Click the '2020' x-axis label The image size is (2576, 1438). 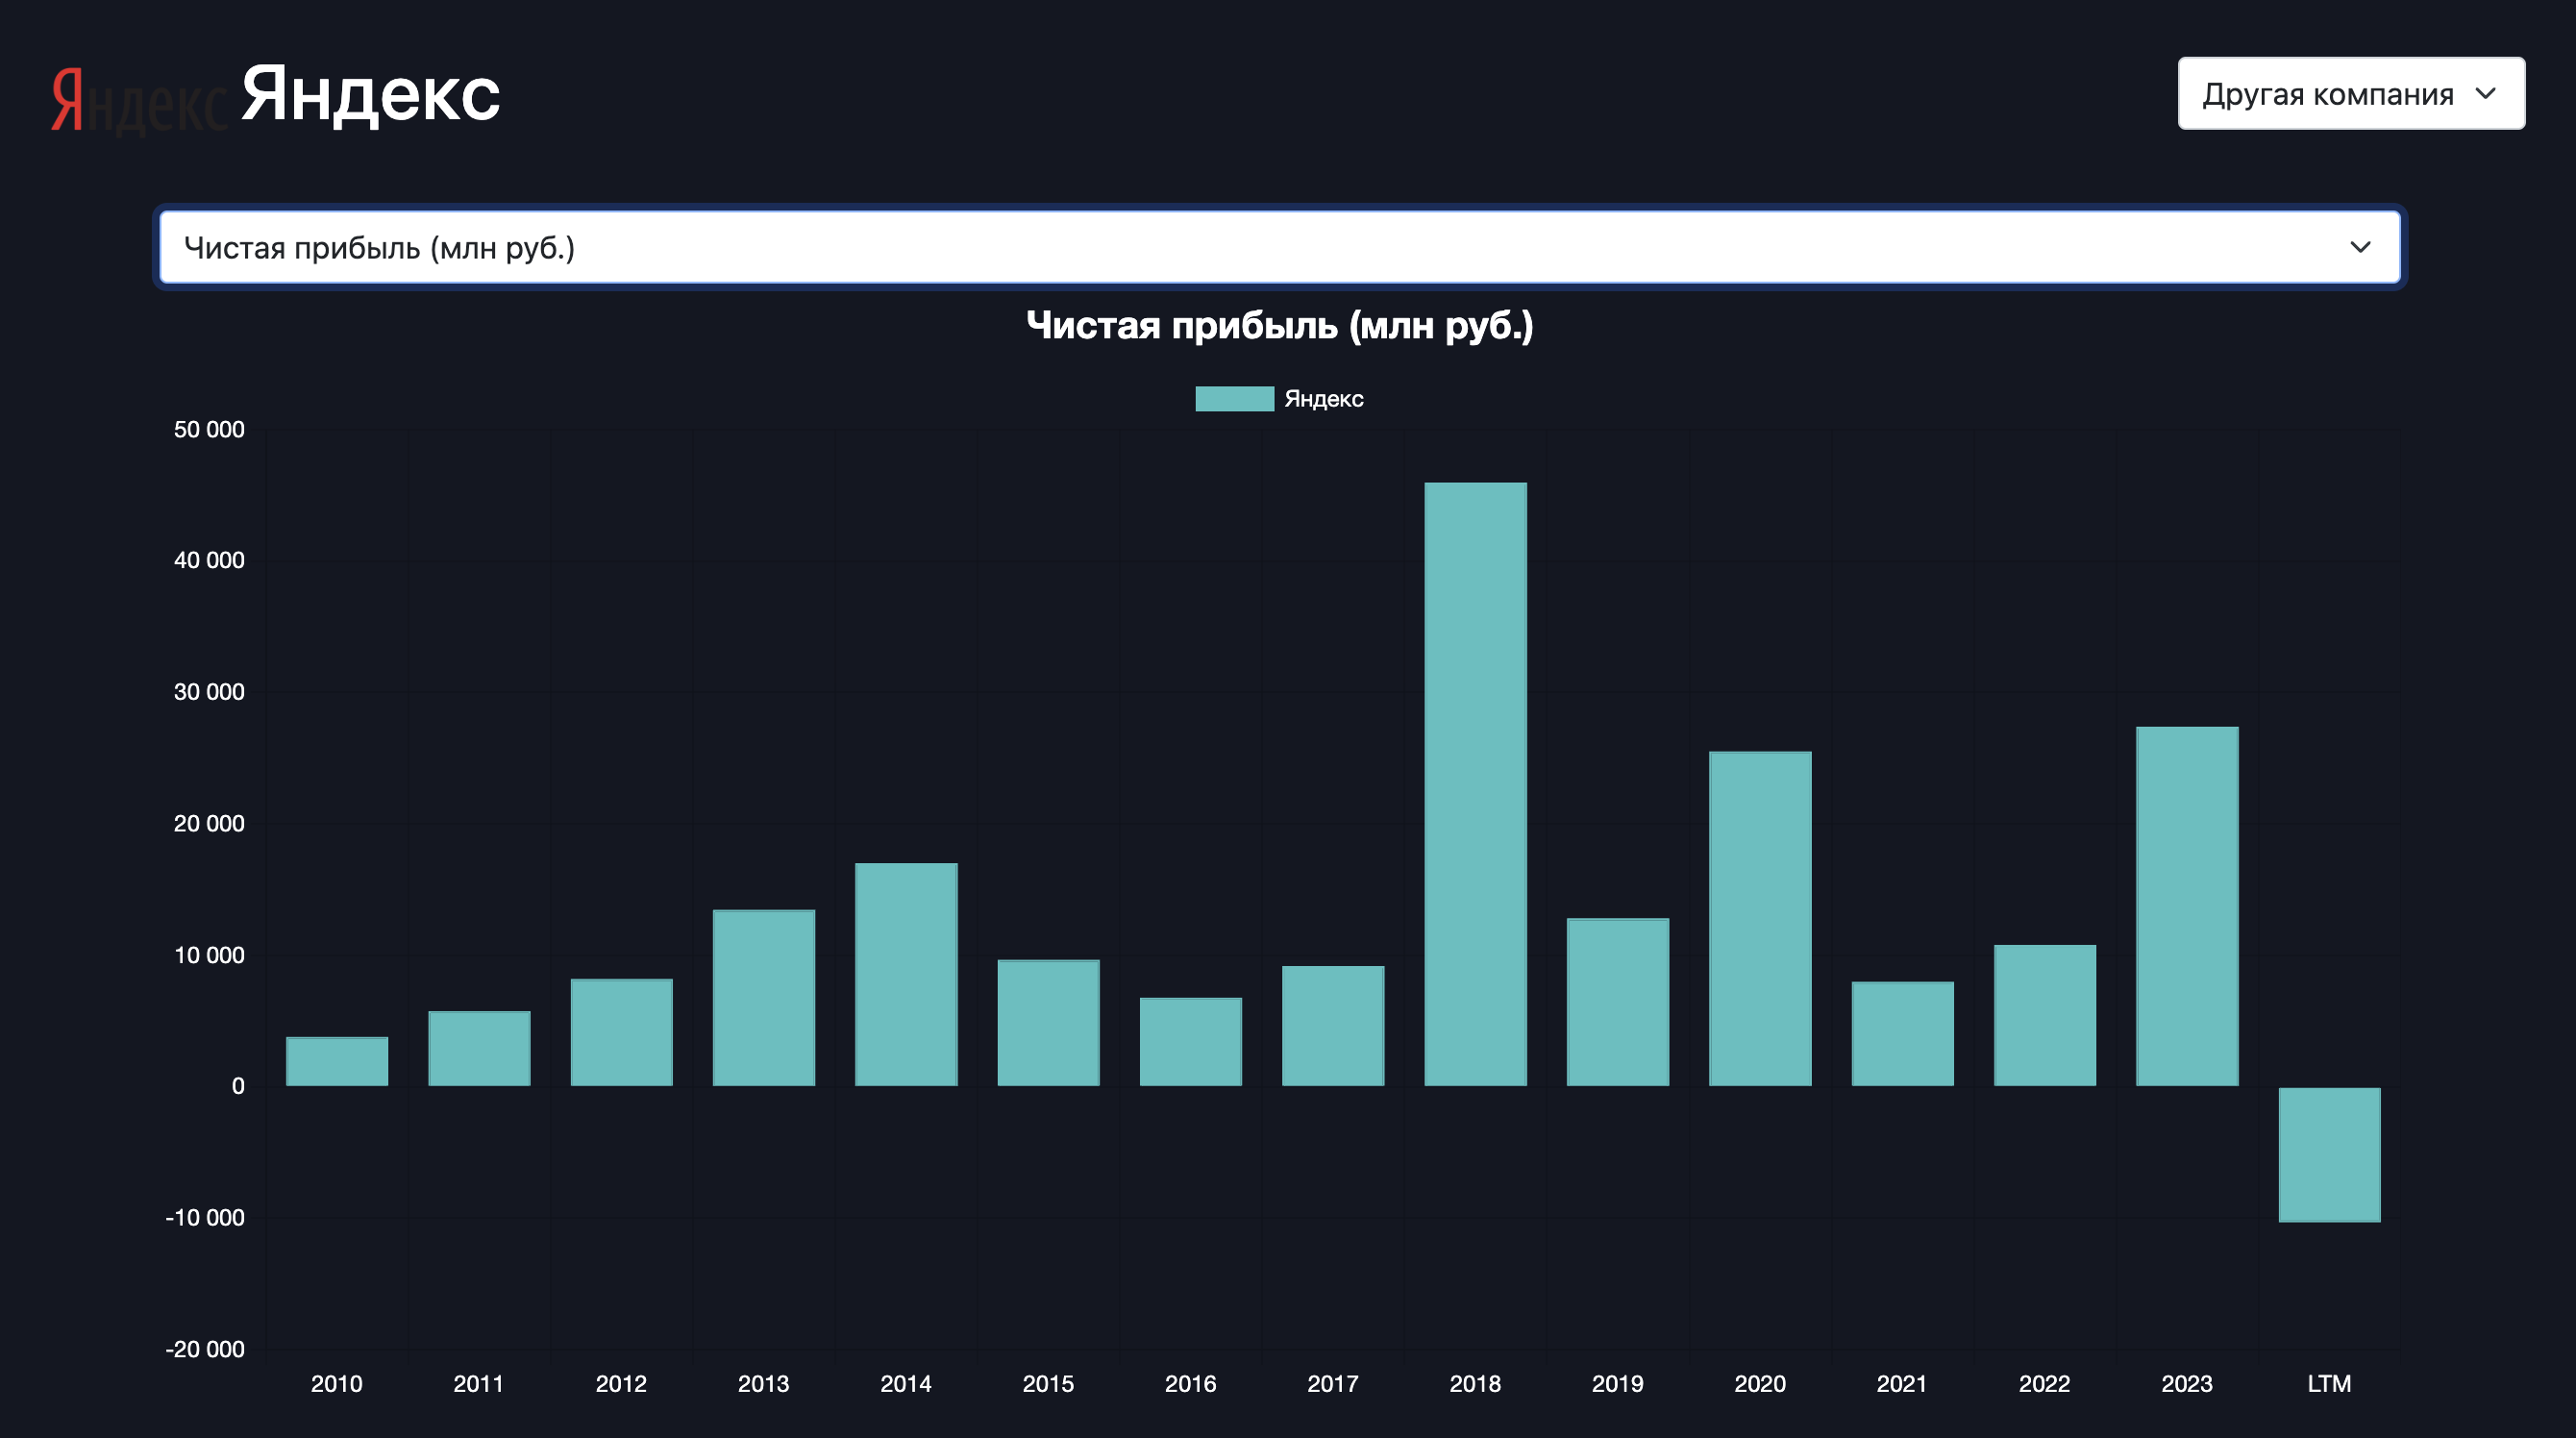click(x=1760, y=1384)
